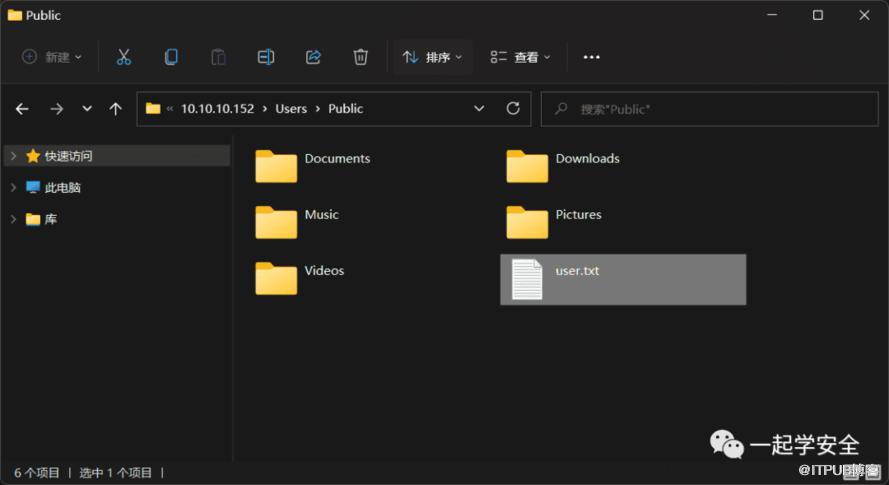Click the Share icon in toolbar
This screenshot has height=485, width=889.
coord(313,57)
